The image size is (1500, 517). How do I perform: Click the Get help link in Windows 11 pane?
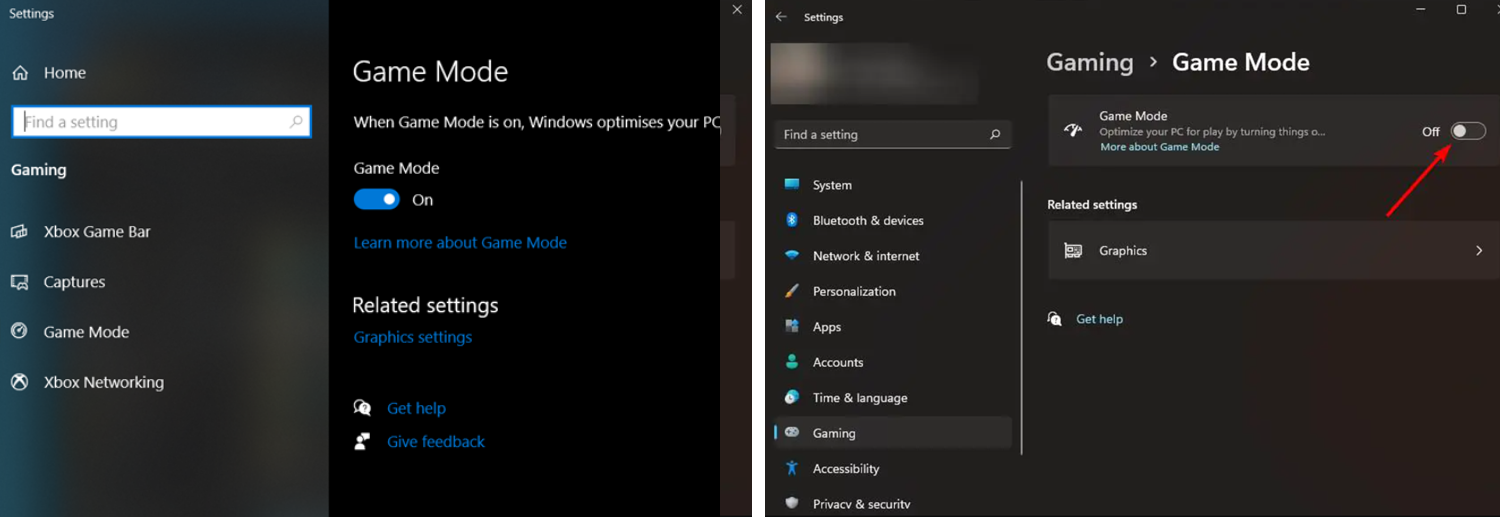point(1099,319)
